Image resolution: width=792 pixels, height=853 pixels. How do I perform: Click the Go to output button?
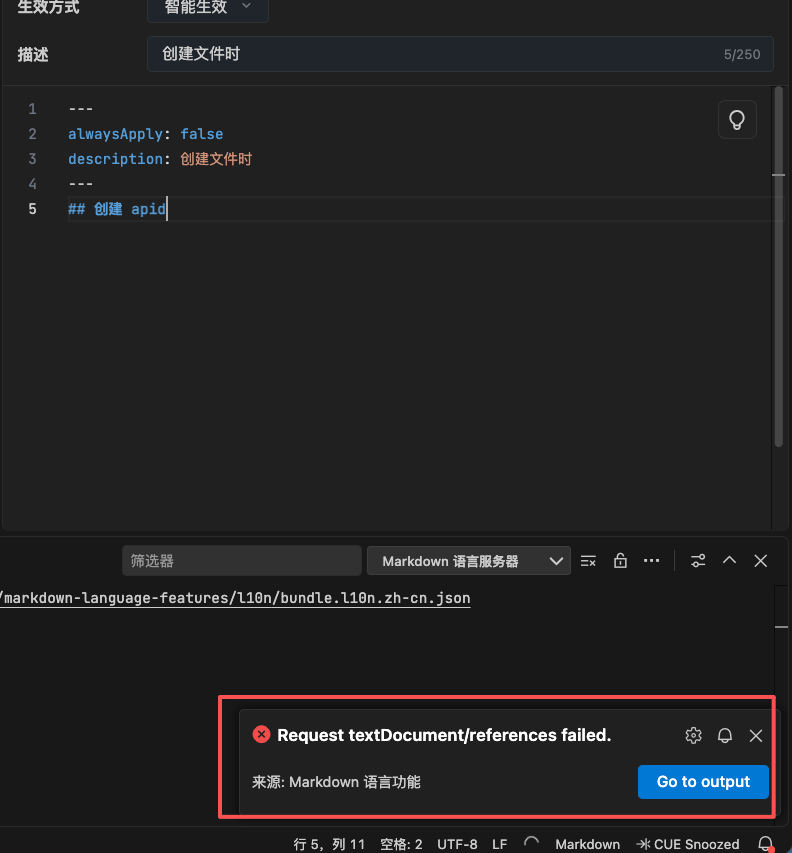pos(703,782)
